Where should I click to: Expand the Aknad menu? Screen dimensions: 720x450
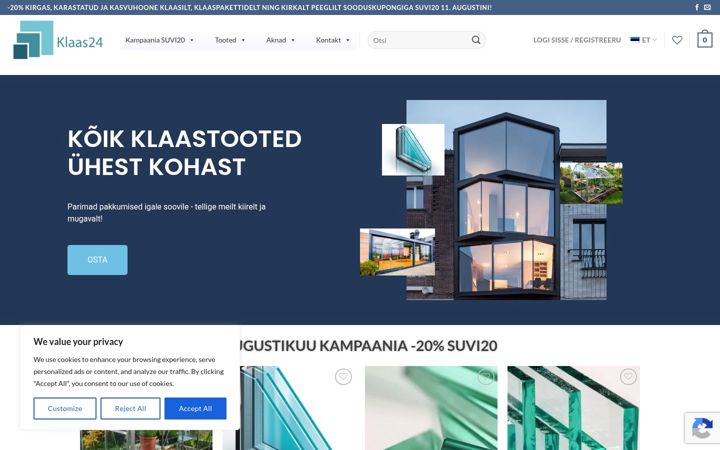[280, 40]
